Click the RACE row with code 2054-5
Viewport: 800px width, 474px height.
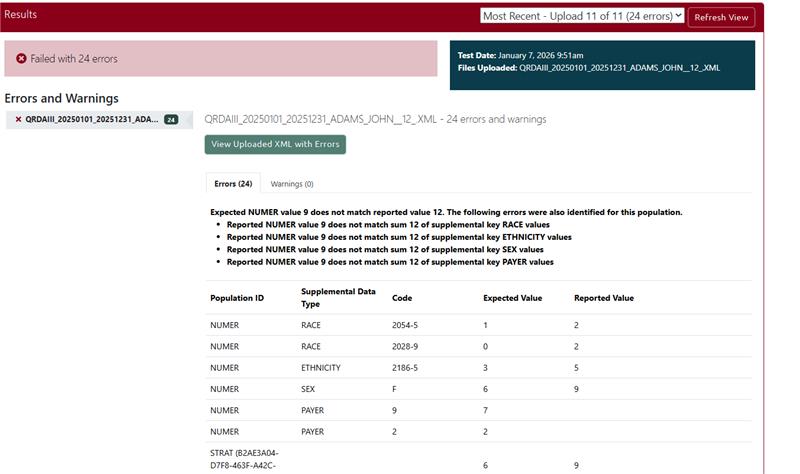click(x=480, y=325)
